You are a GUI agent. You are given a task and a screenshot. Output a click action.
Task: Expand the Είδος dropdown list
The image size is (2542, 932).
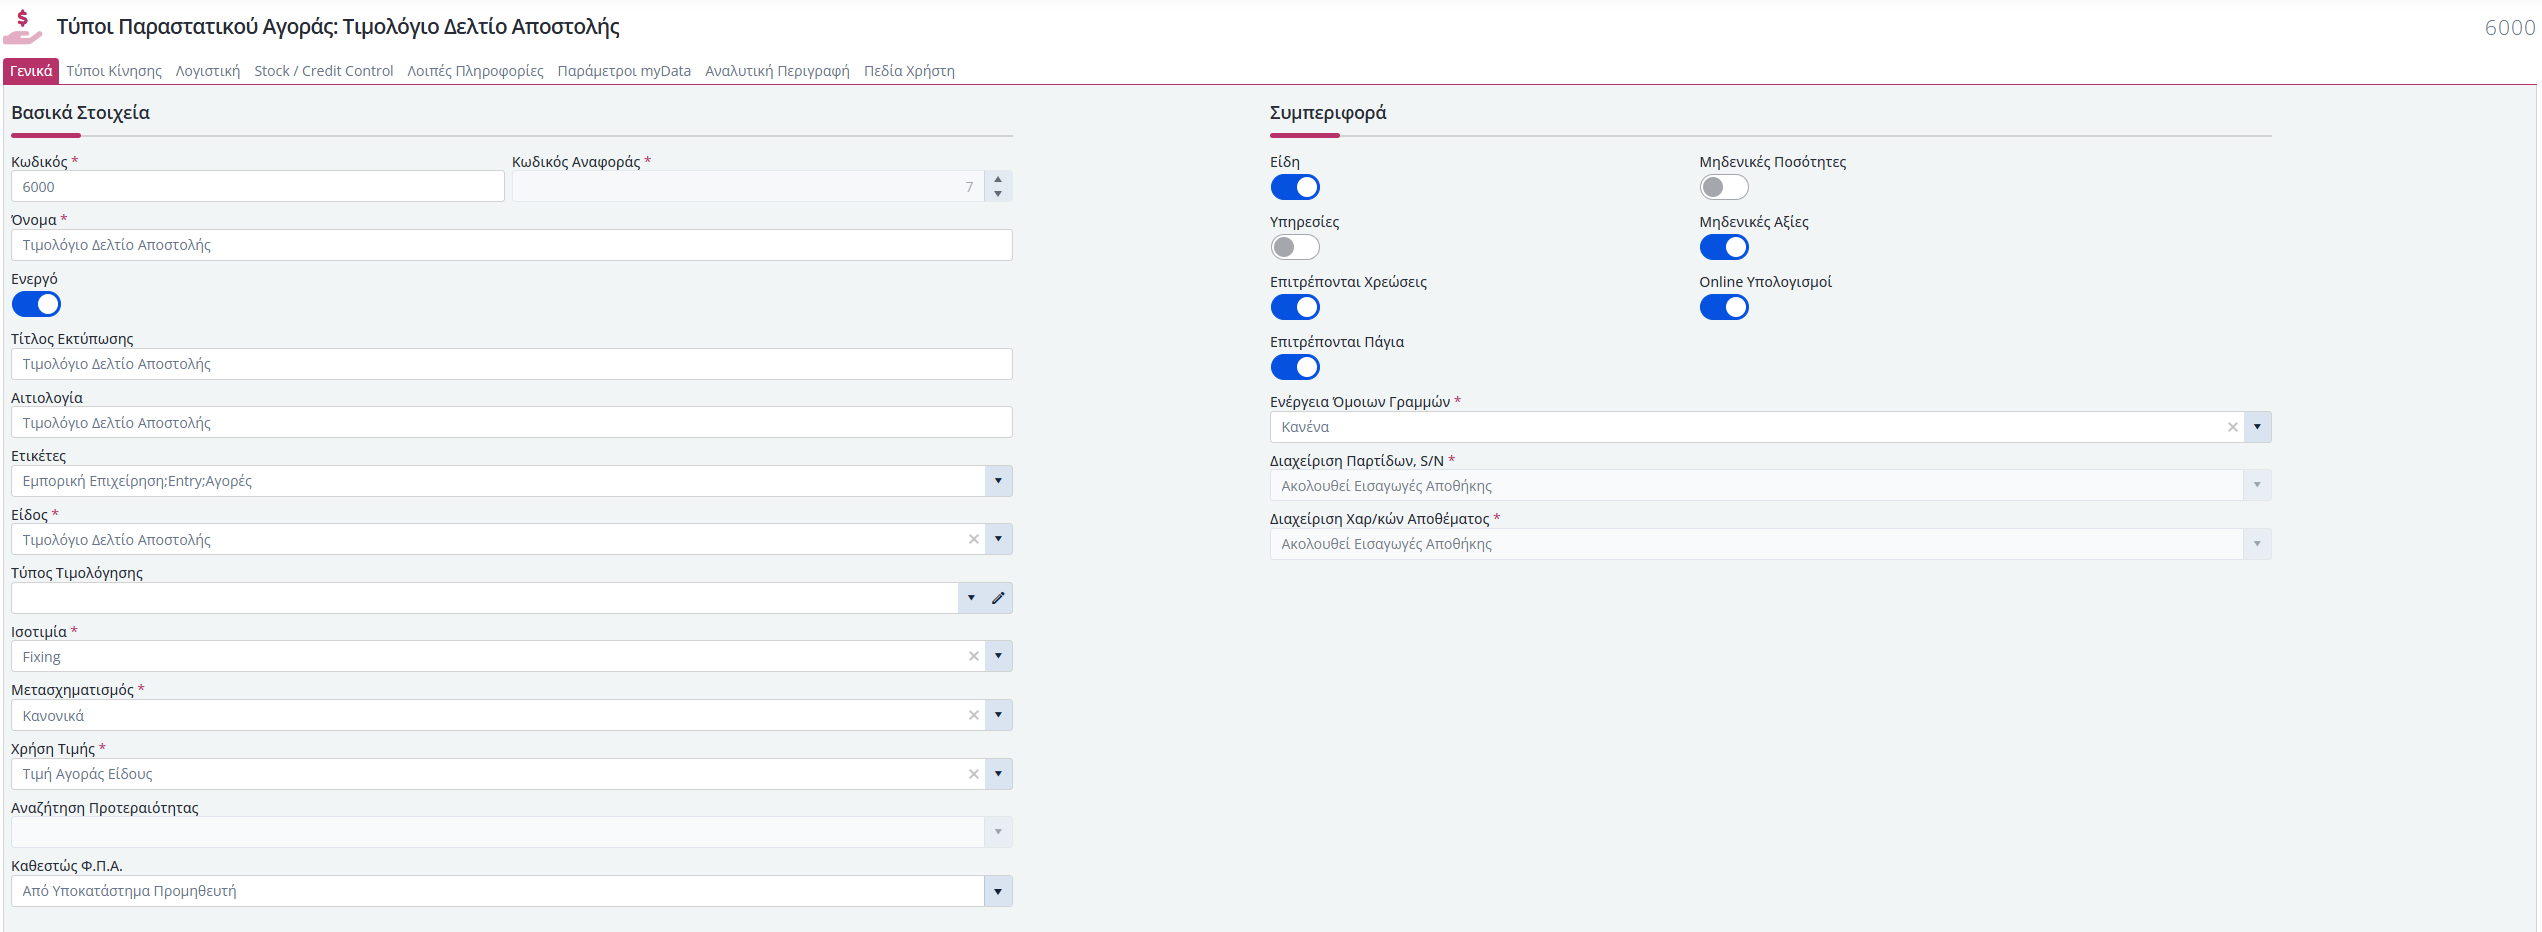tap(998, 539)
